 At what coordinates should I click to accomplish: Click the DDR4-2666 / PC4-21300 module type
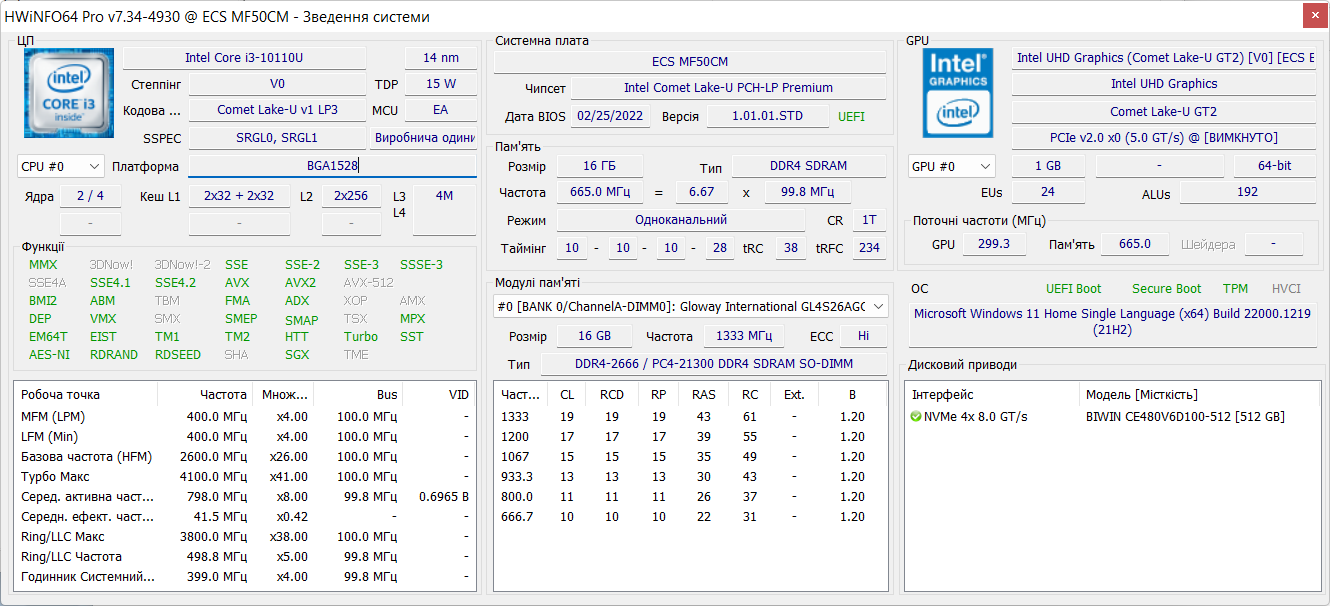click(x=714, y=364)
